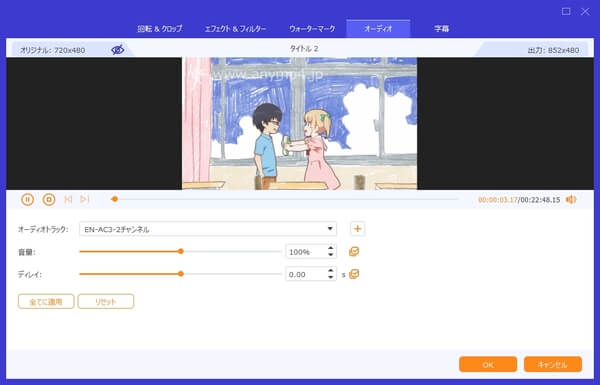The height and width of the screenshot is (385, 600).
Task: Click the タイトル 2 title text
Action: coord(304,49)
